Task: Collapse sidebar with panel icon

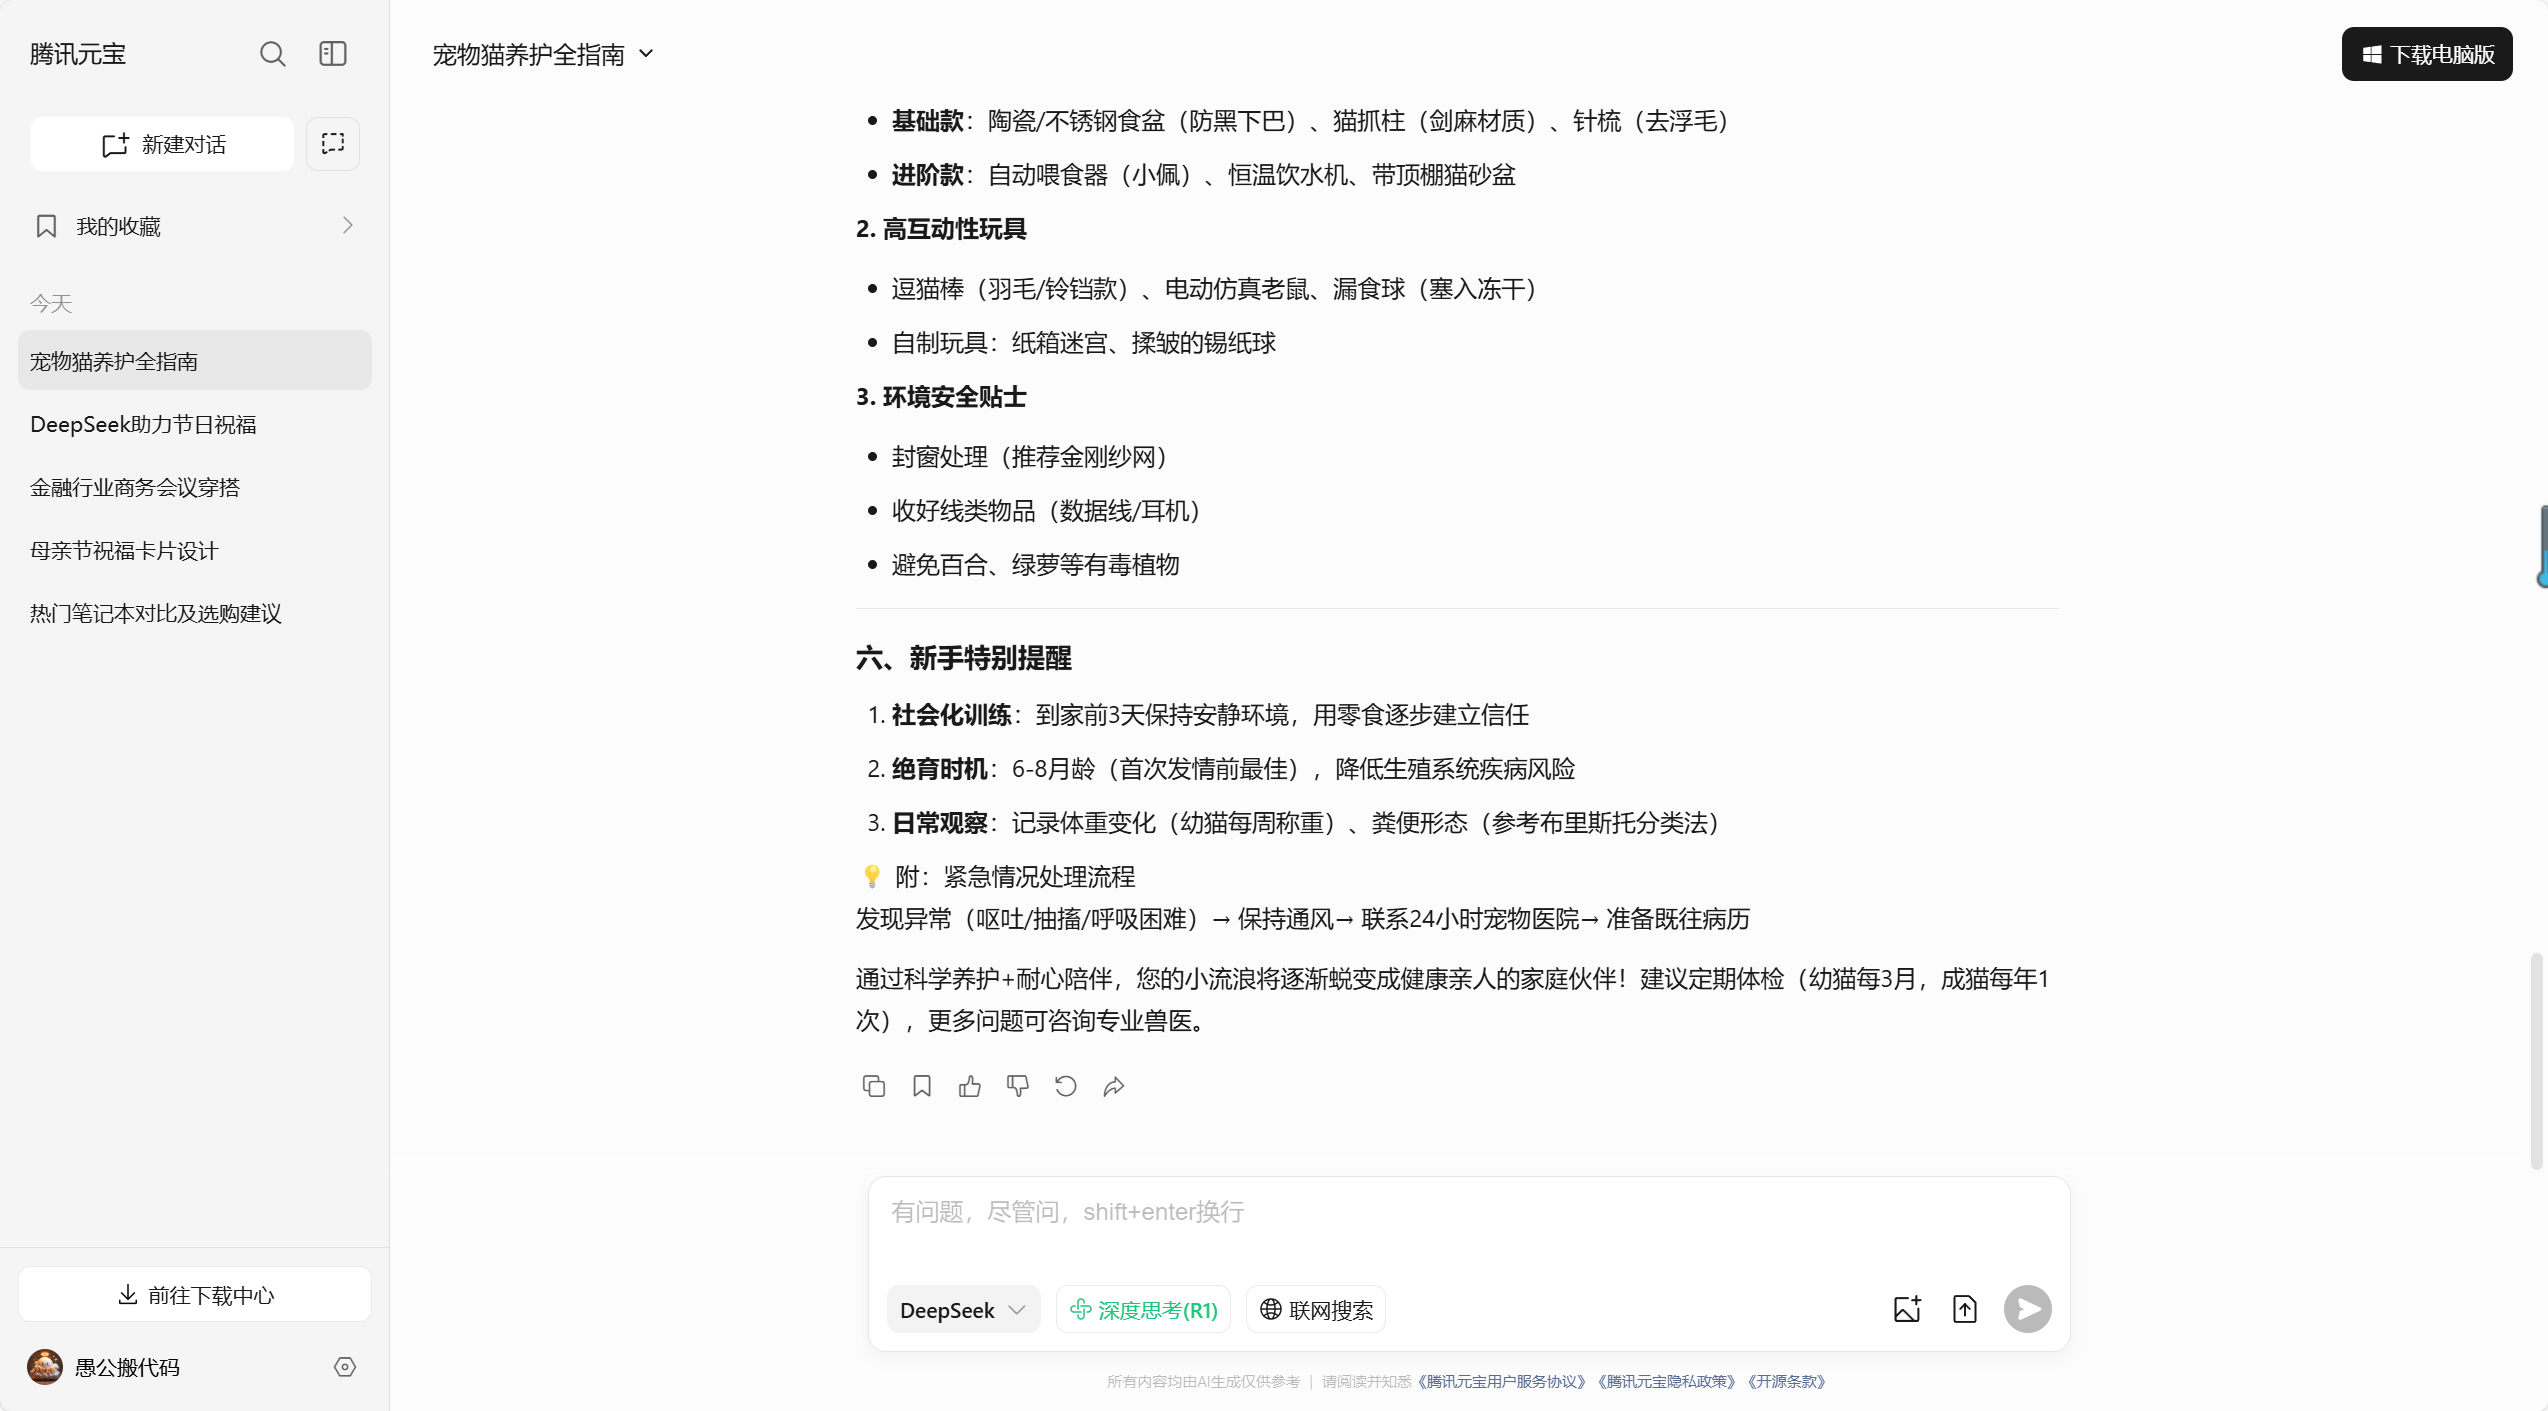Action: tap(332, 54)
